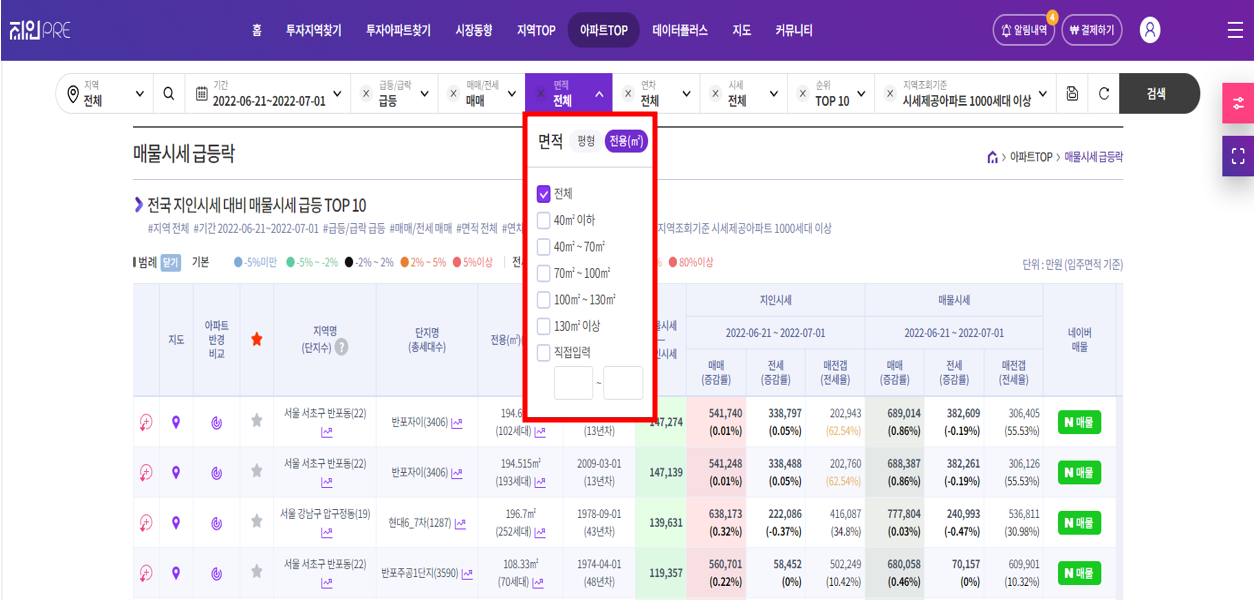This screenshot has width=1255, height=613.
Task: Open the user profile icon
Action: click(x=1150, y=30)
